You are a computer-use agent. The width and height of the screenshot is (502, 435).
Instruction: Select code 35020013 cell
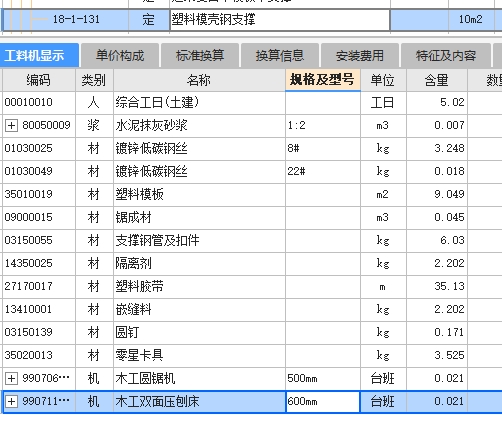tap(39, 356)
